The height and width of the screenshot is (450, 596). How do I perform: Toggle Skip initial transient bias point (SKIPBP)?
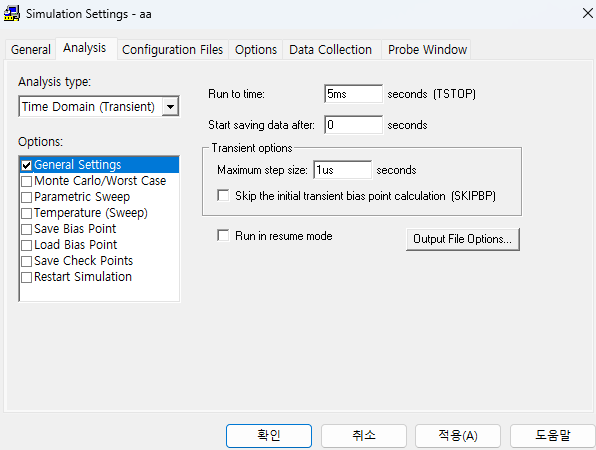223,195
